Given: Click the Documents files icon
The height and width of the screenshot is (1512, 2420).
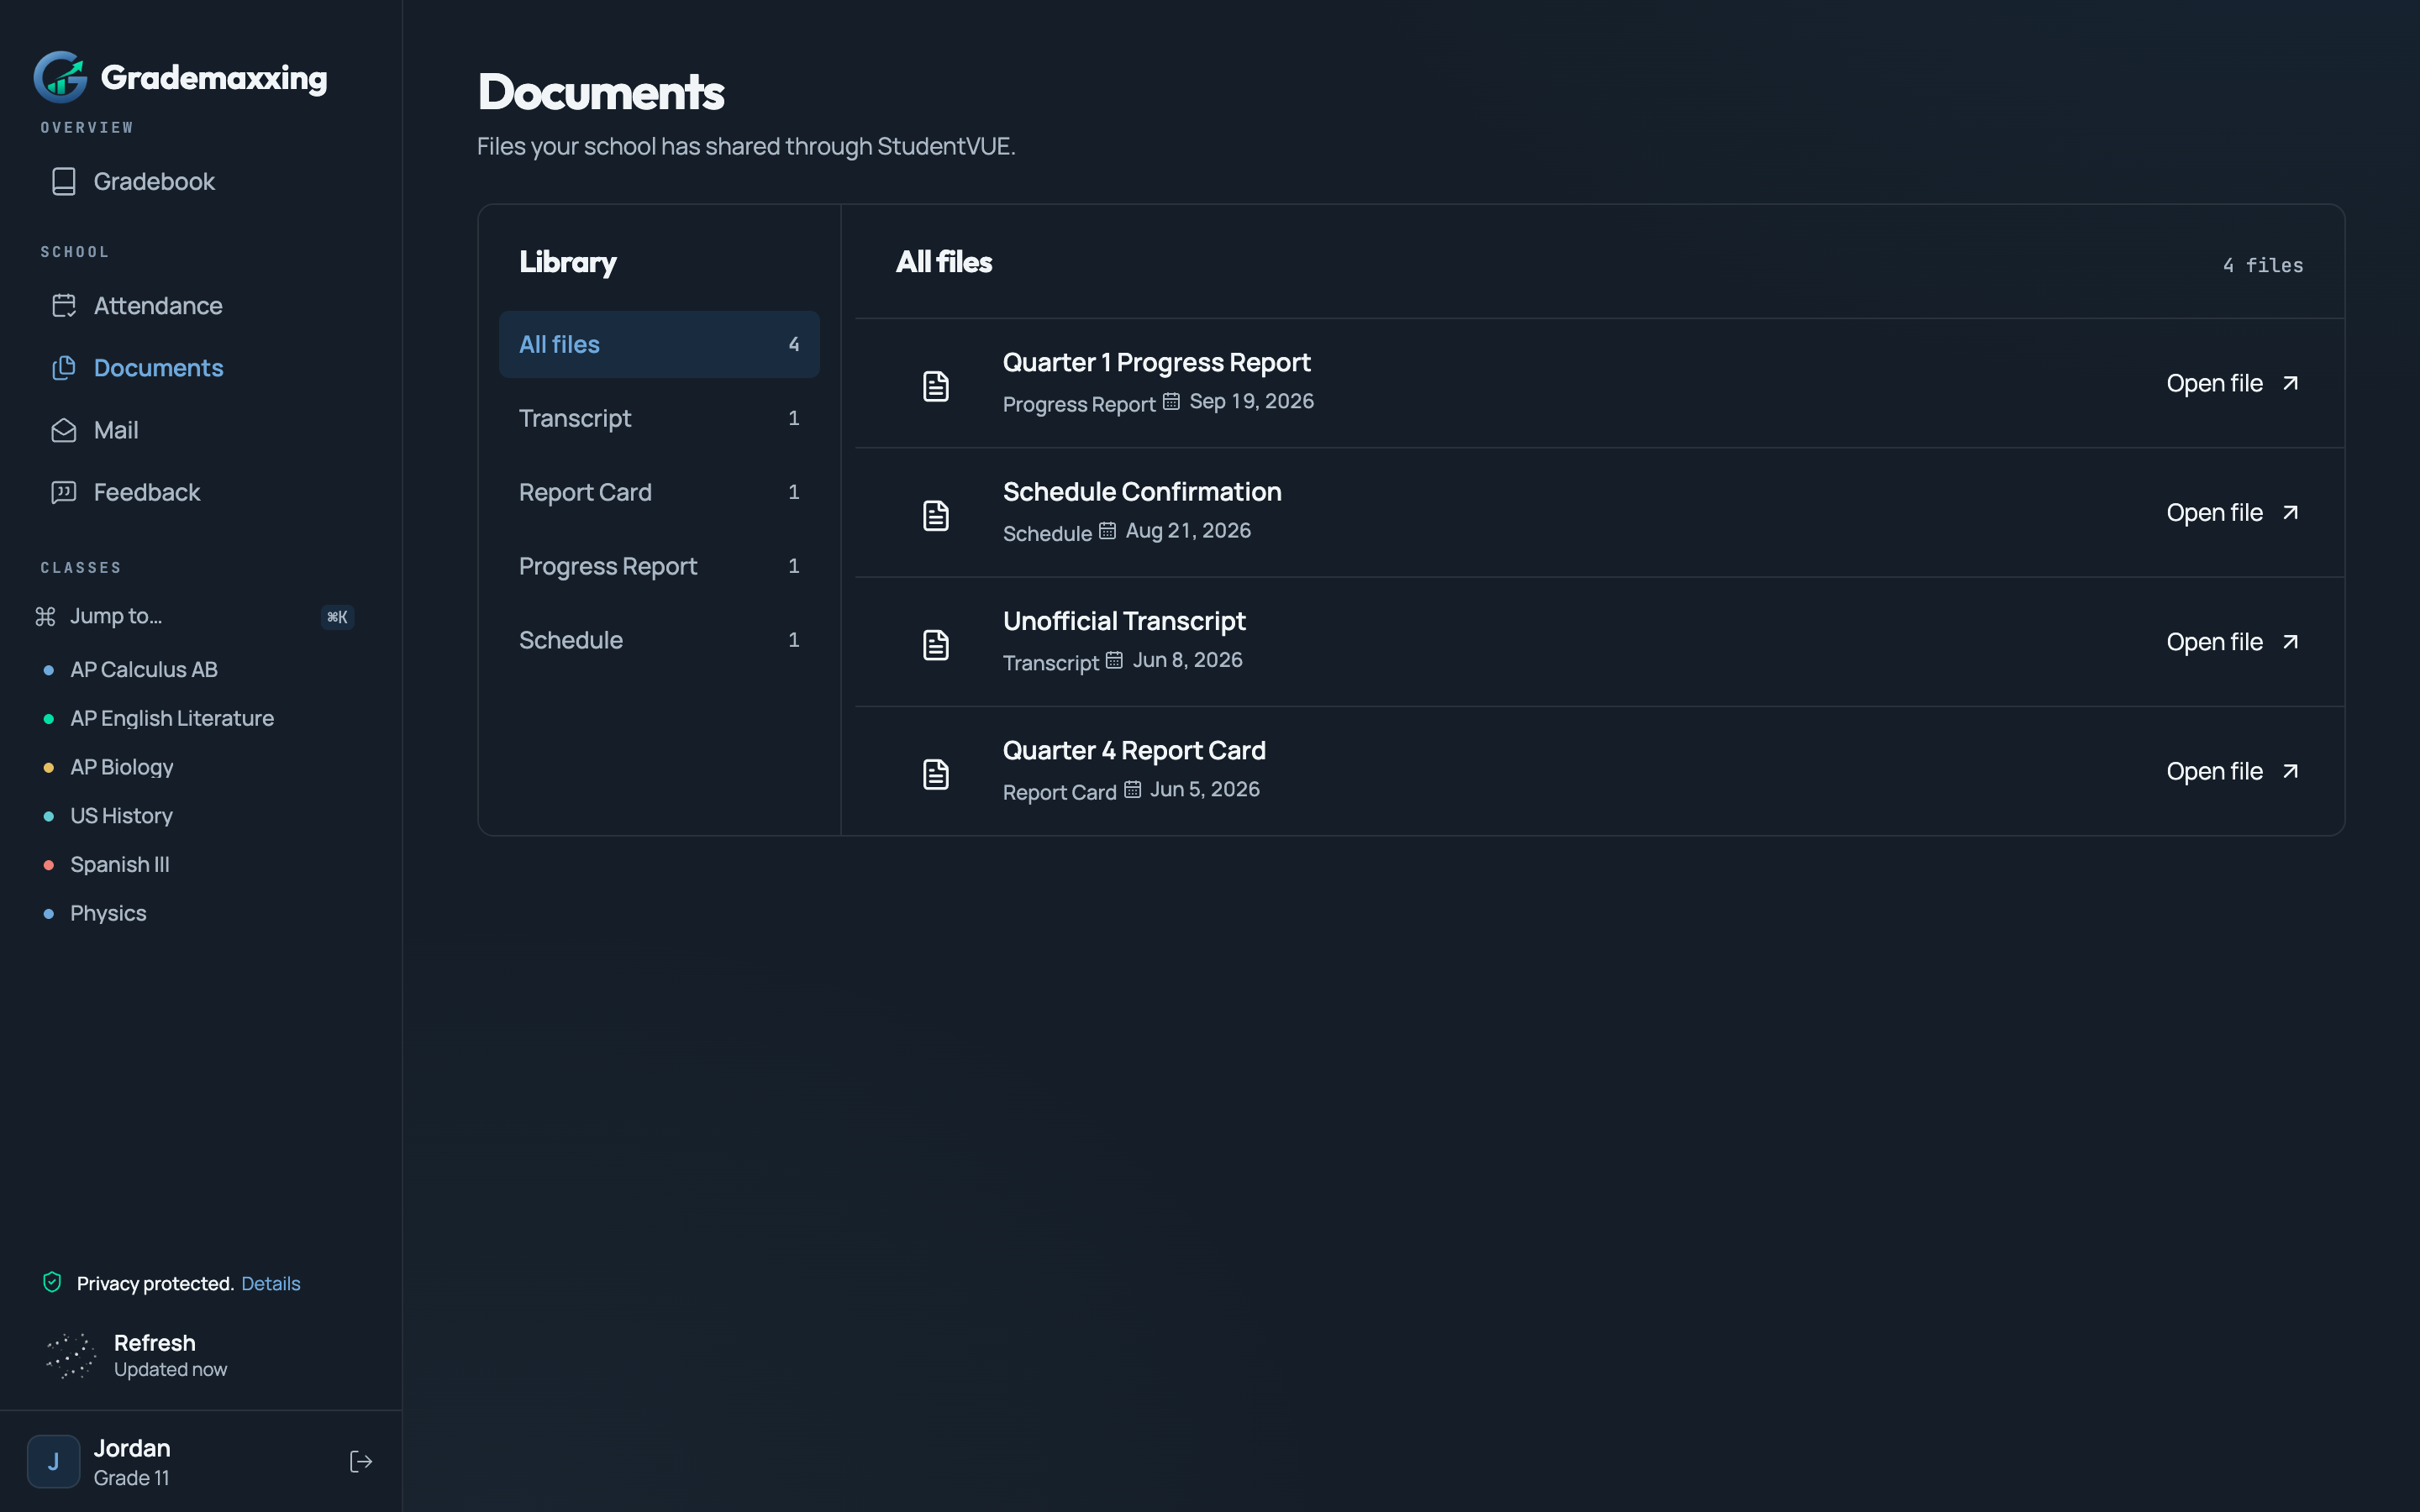Looking at the screenshot, I should pyautogui.click(x=64, y=367).
